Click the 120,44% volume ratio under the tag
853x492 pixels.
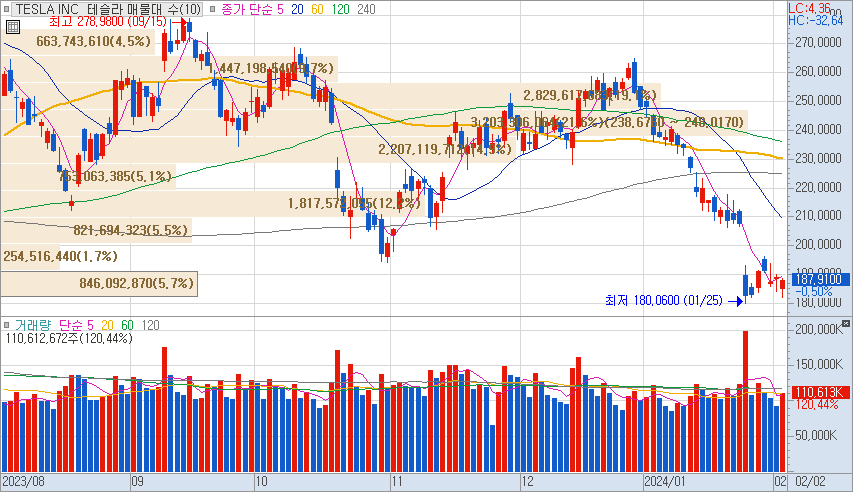tap(816, 405)
